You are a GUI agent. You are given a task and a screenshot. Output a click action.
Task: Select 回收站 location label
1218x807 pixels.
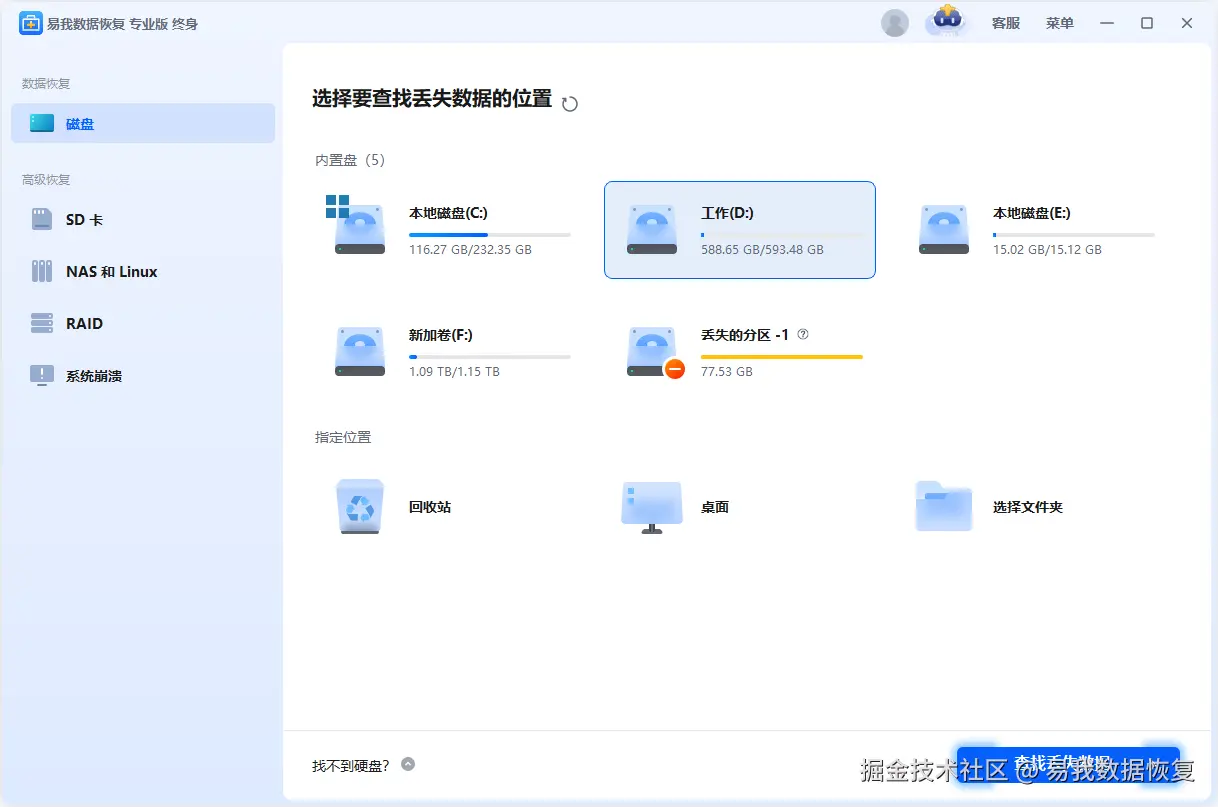click(x=430, y=507)
